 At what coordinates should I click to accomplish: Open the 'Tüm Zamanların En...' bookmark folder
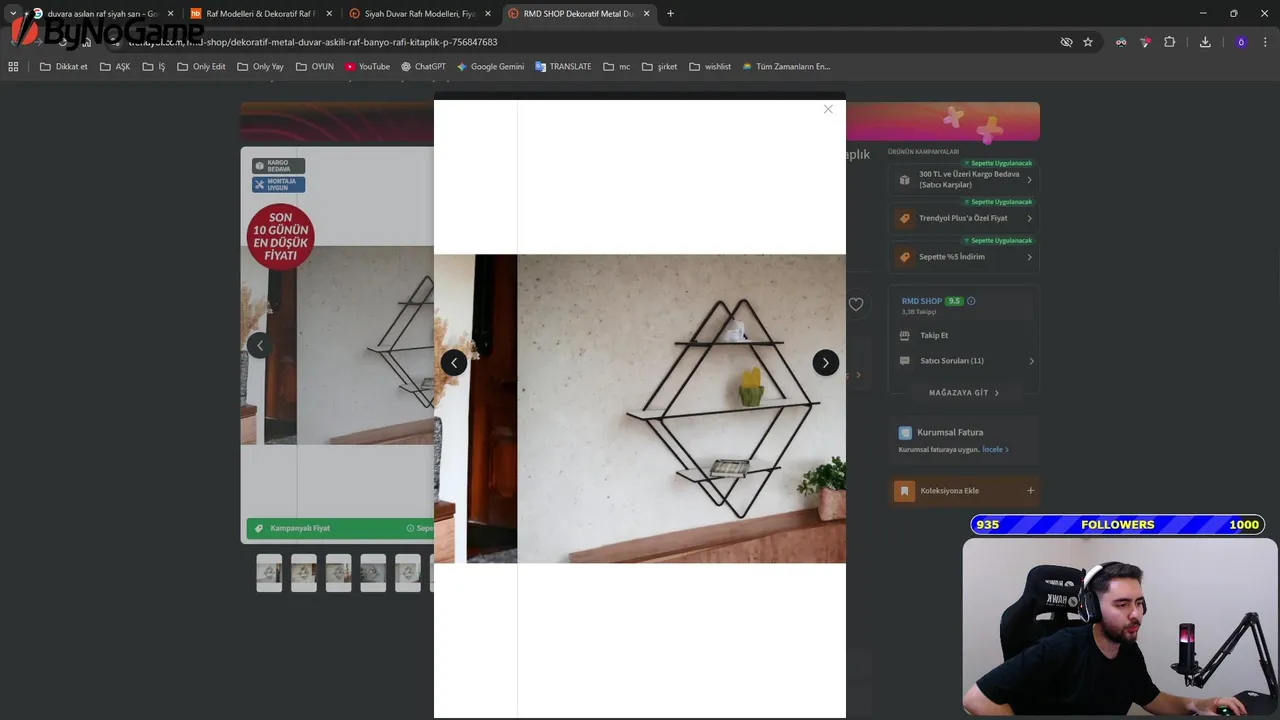[786, 67]
